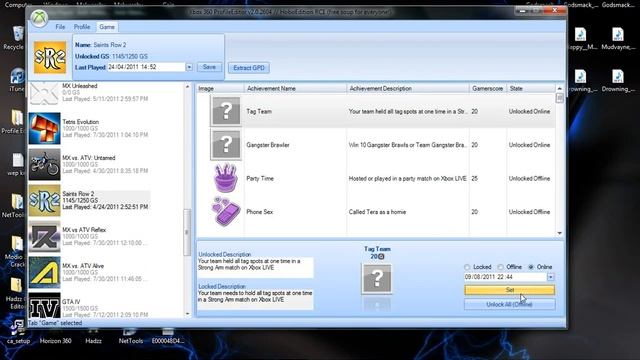The image size is (640, 360).
Task: Click Tetris Evolution title in game list
Action: click(x=80, y=122)
